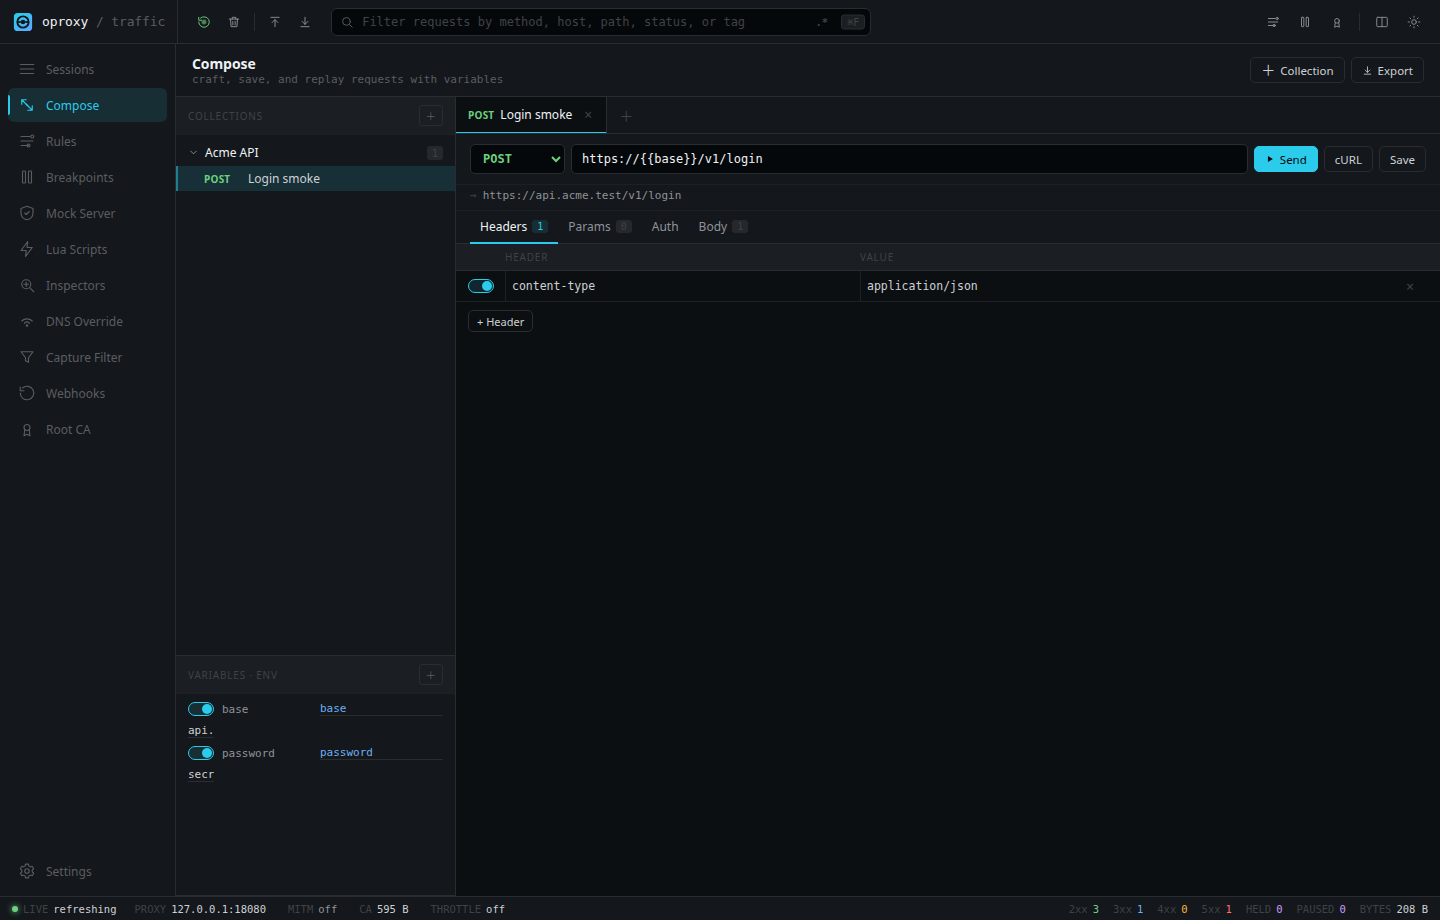Click the 2xx 3 status counter
Image resolution: width=1440 pixels, height=920 pixels.
coord(1084,909)
